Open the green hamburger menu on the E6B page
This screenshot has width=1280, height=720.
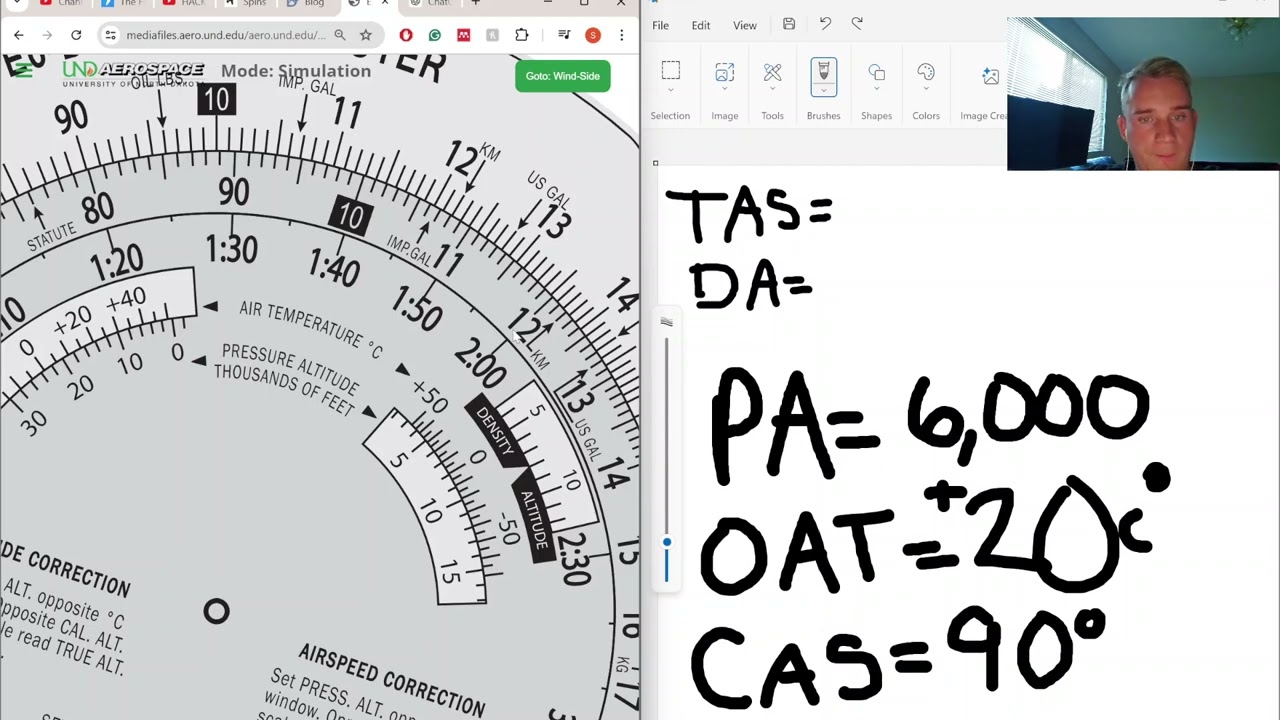pos(24,69)
